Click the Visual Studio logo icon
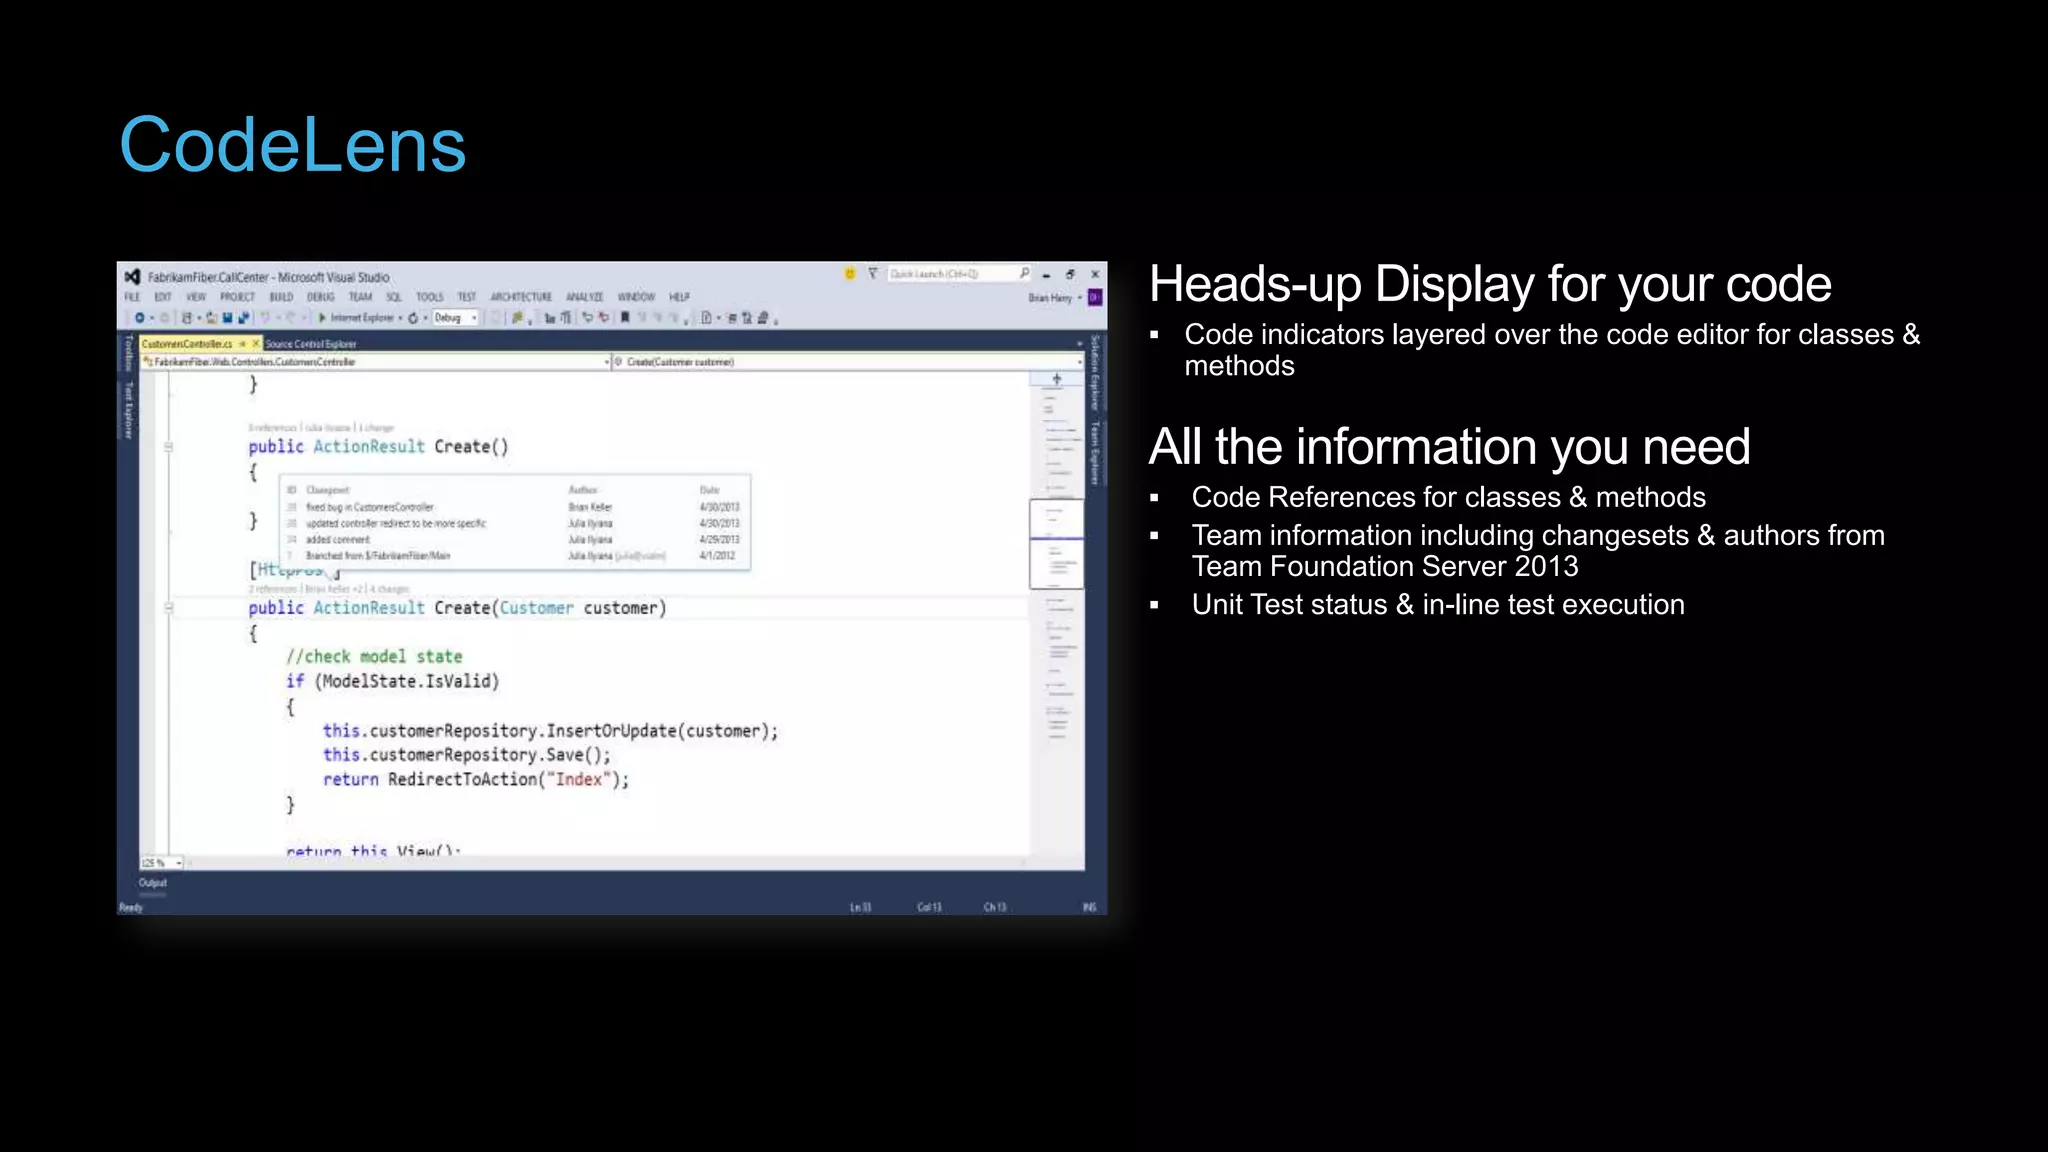The image size is (2048, 1152). tap(132, 277)
